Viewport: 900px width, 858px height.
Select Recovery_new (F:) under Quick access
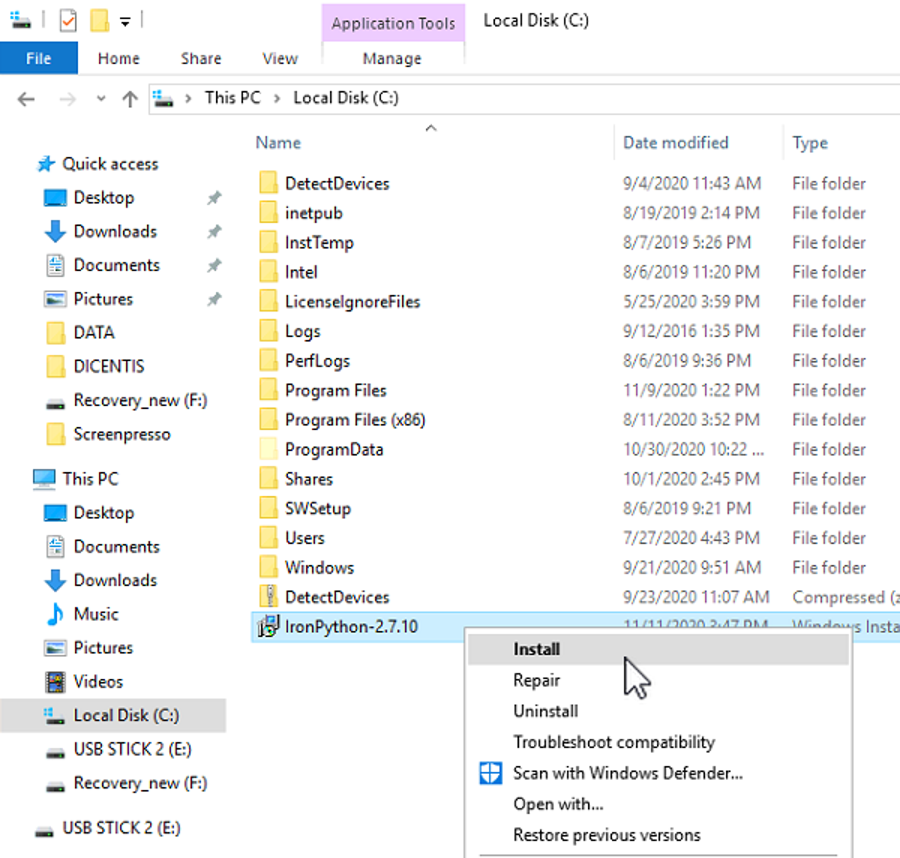(140, 400)
